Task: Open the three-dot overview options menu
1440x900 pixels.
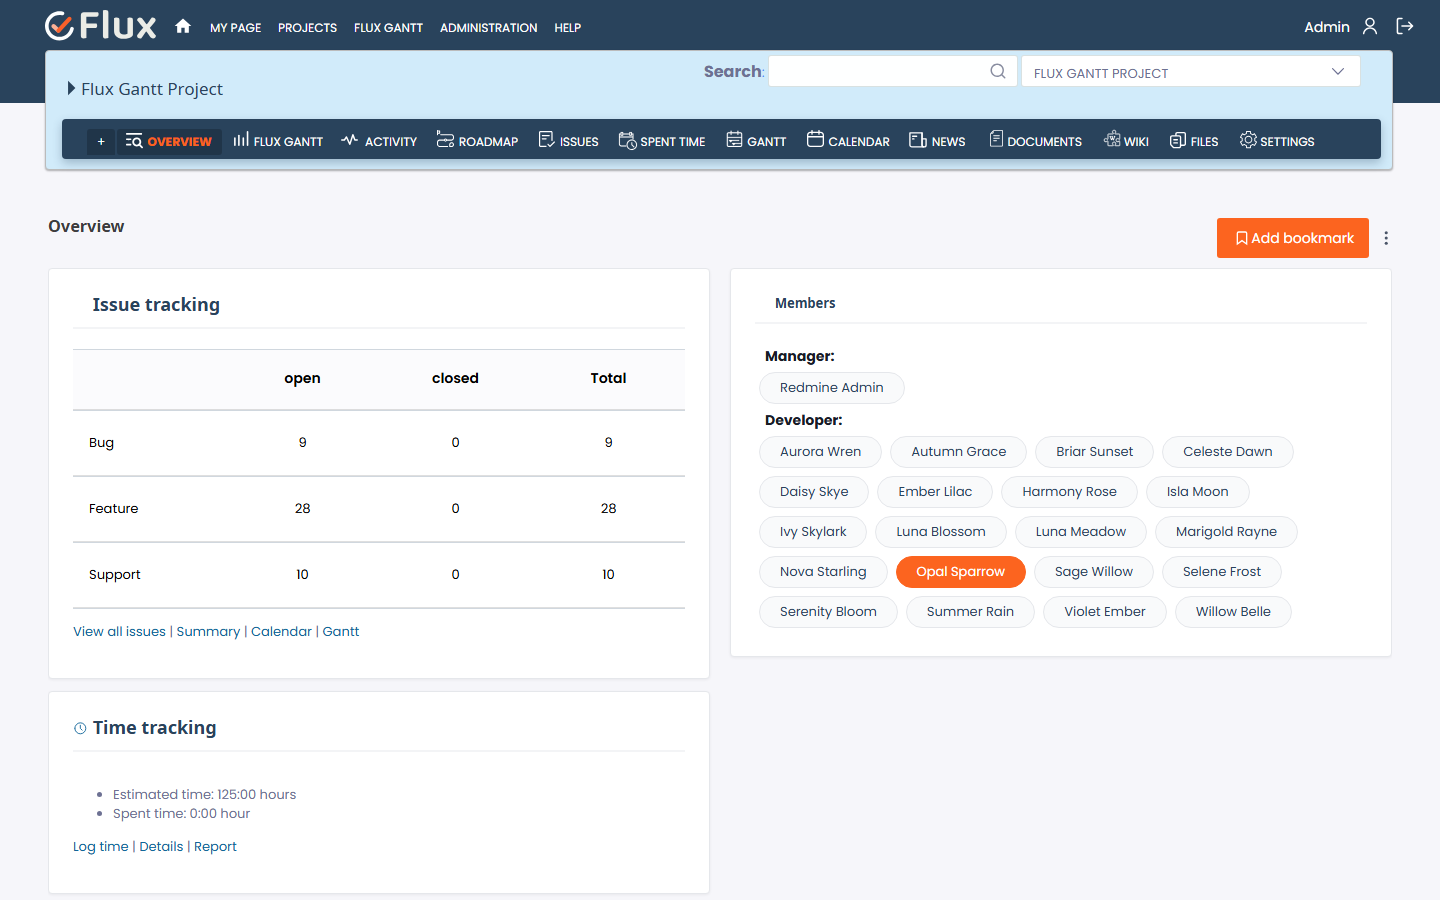Action: click(1386, 238)
